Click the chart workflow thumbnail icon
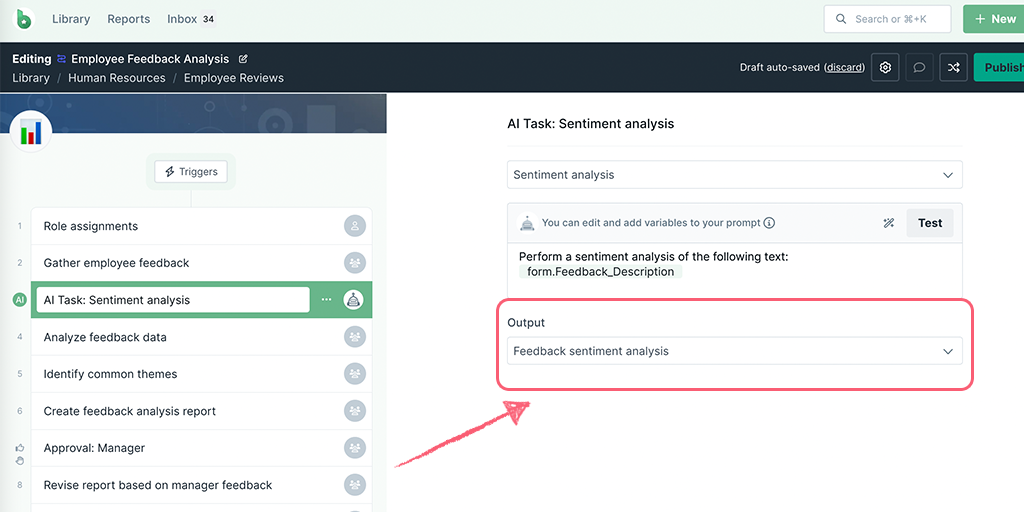 [x=31, y=131]
